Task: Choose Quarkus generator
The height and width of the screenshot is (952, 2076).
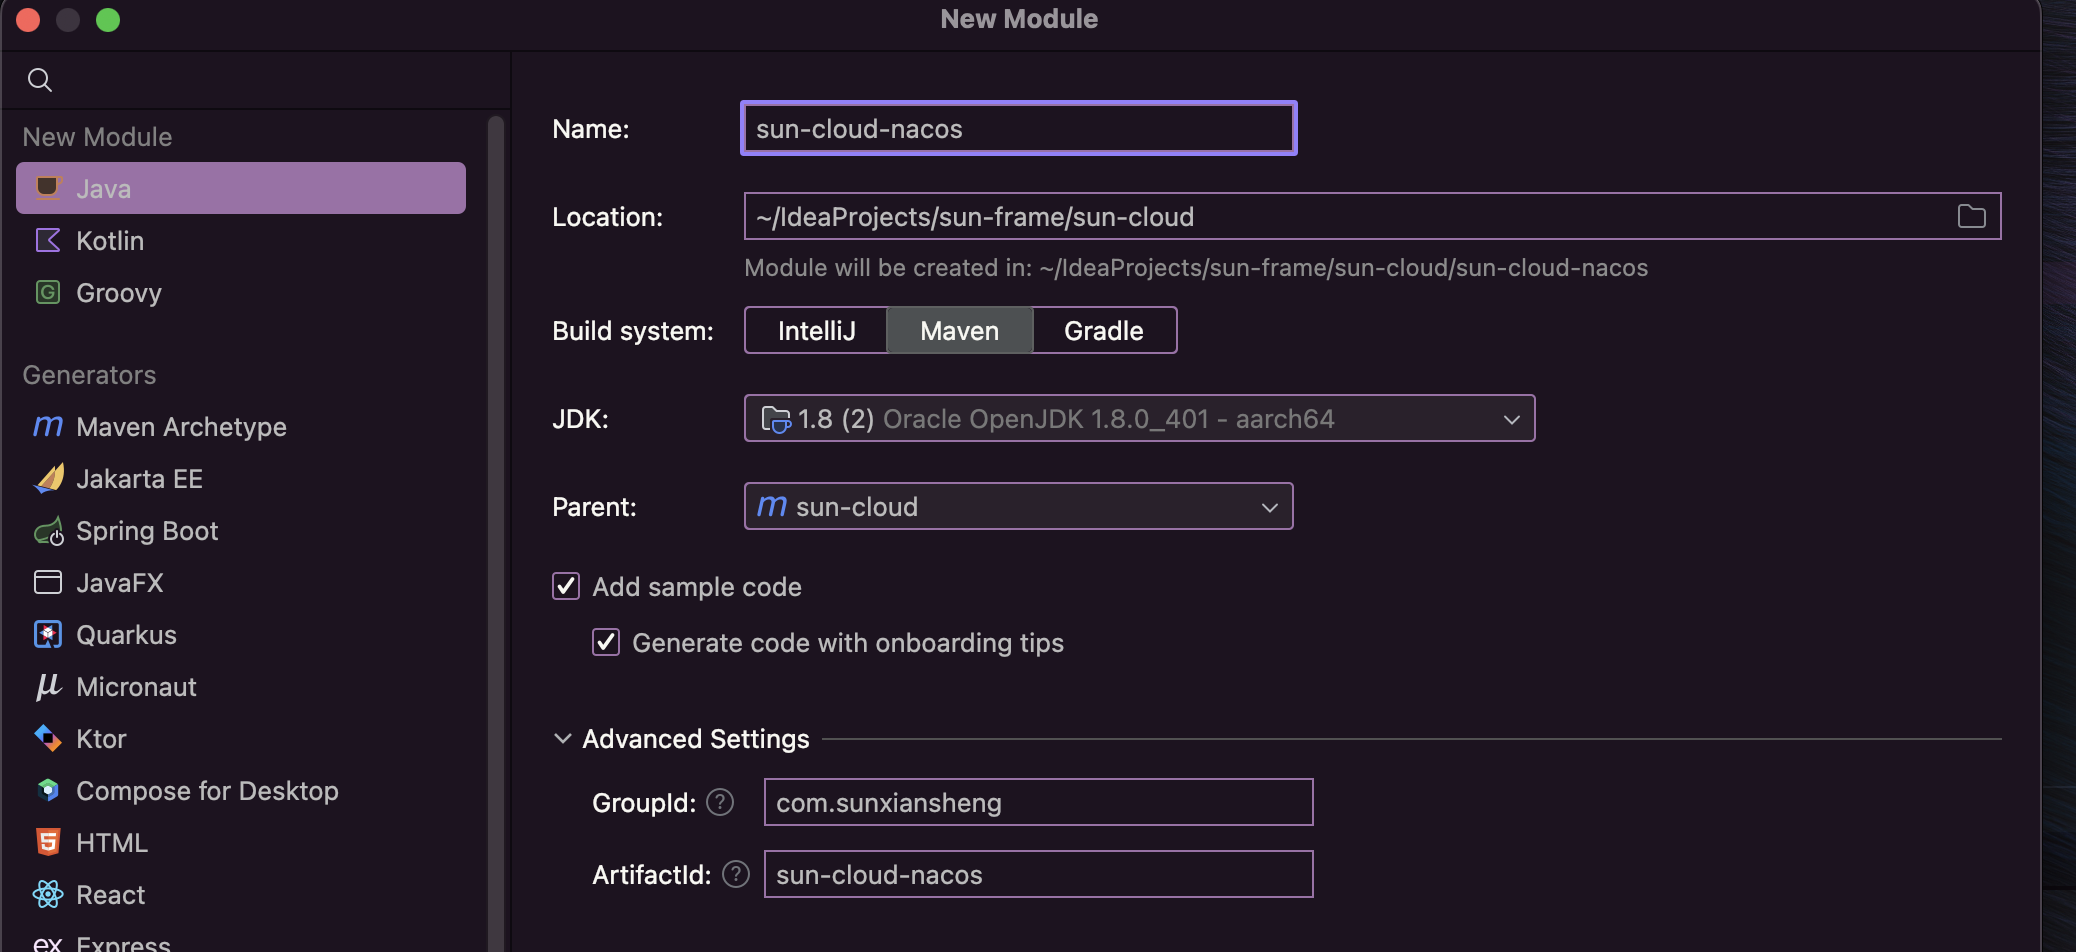Action: pyautogui.click(x=241, y=634)
